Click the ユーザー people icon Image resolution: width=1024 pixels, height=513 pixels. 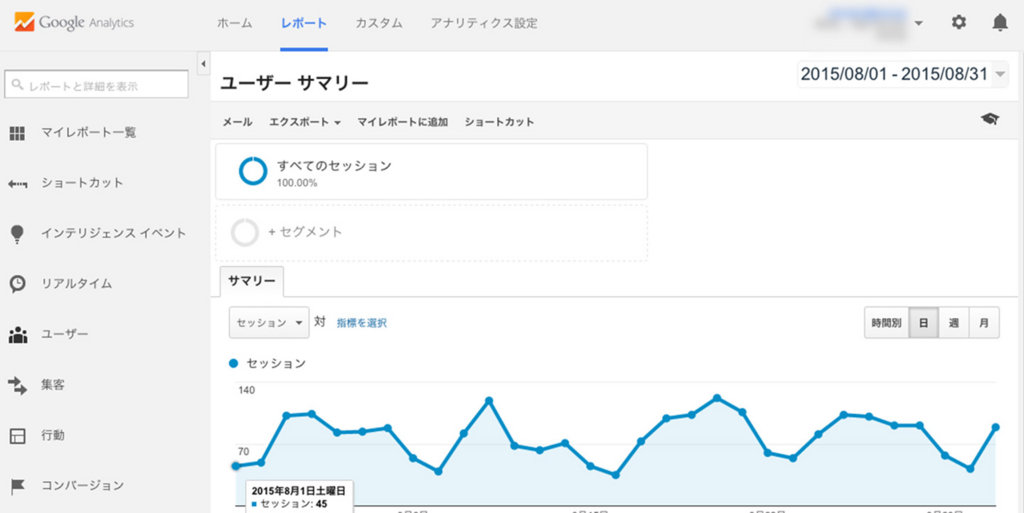18,335
